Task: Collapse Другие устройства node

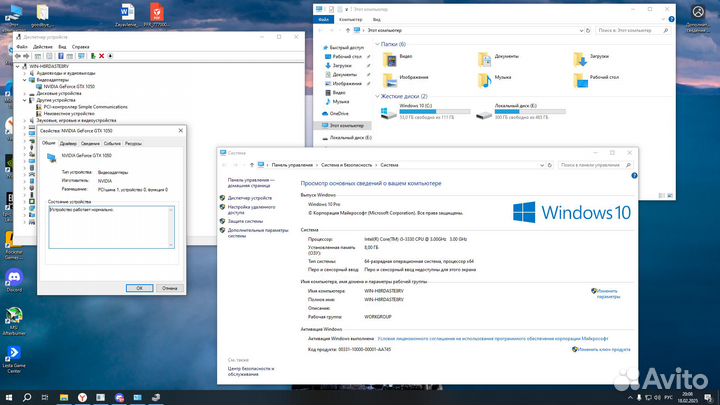Action: (x=25, y=100)
